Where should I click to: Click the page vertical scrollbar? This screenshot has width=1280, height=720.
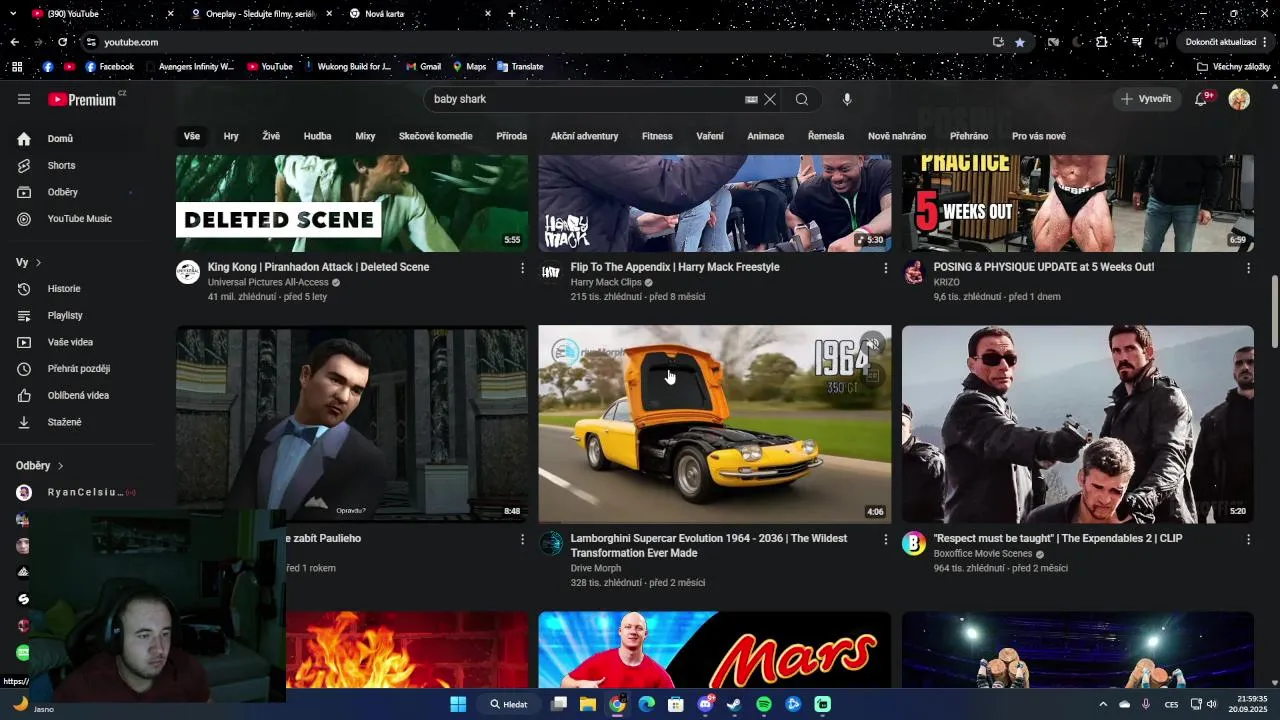pyautogui.click(x=1274, y=312)
